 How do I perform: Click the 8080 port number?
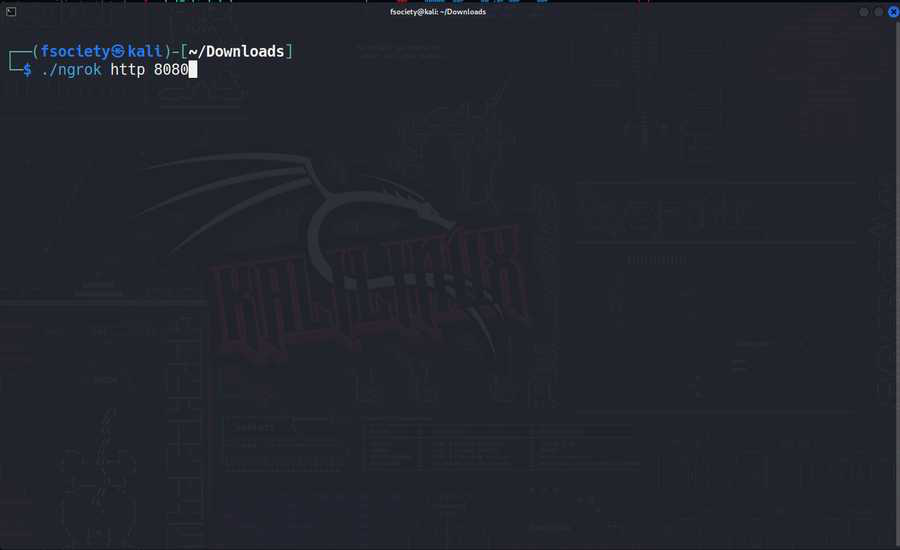(x=170, y=69)
